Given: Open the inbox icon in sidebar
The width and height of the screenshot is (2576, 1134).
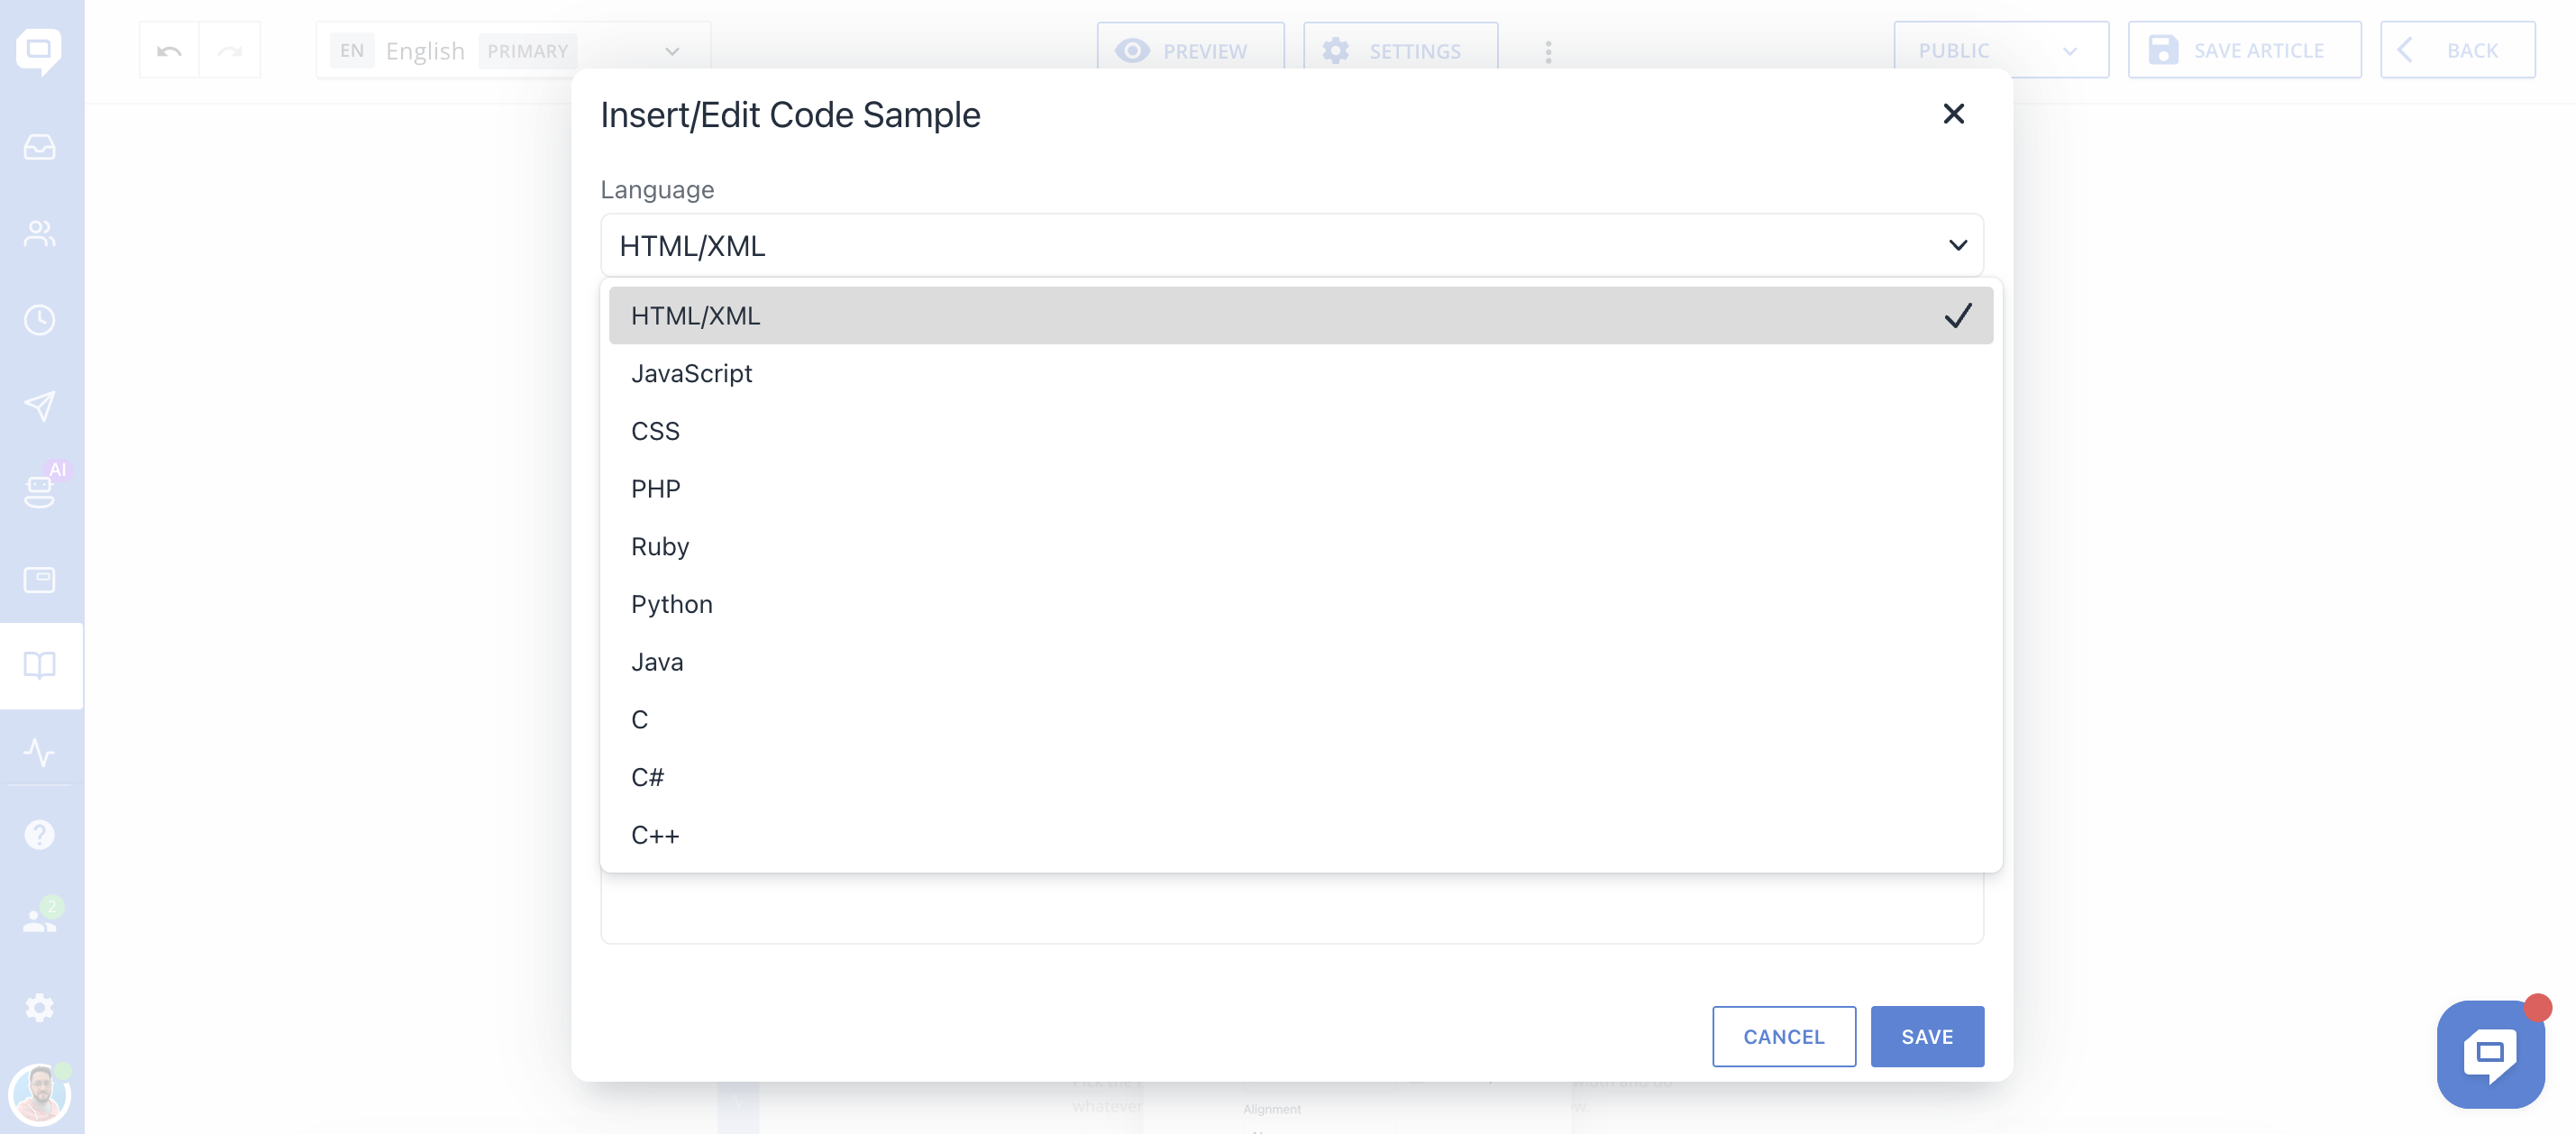Looking at the screenshot, I should (x=40, y=147).
